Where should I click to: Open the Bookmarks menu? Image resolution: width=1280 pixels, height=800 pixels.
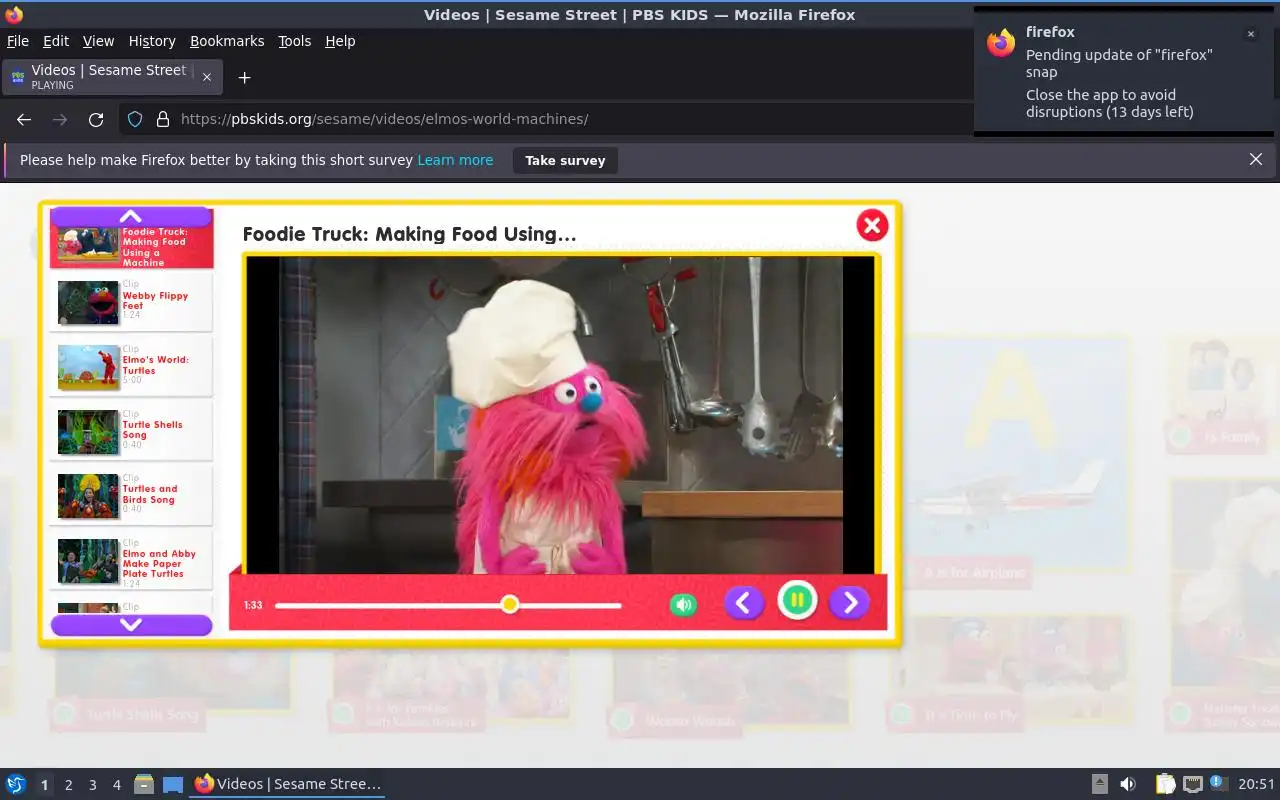[227, 41]
